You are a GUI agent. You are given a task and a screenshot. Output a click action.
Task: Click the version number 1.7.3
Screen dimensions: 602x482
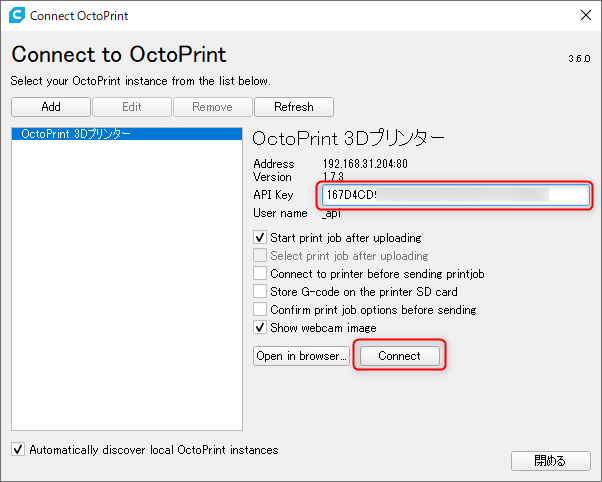(333, 177)
